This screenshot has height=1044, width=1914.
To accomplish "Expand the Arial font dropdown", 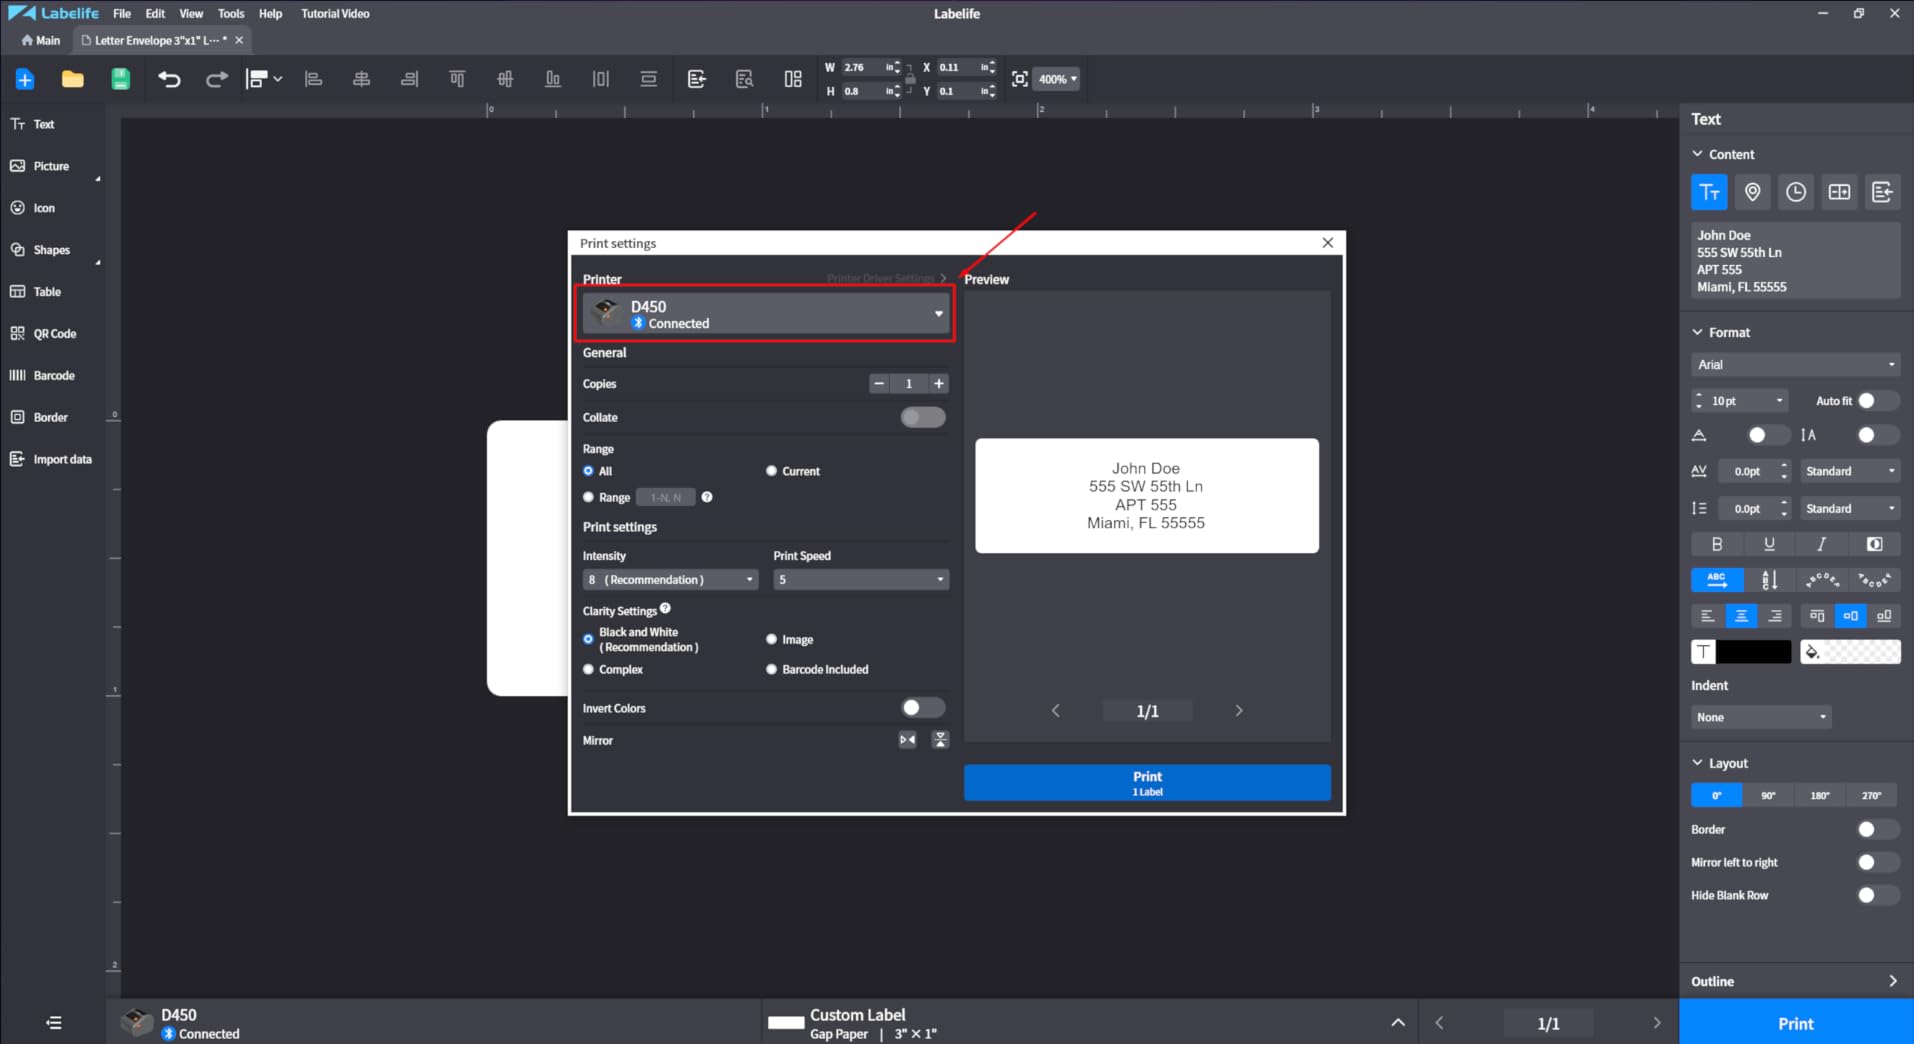I will tap(1795, 365).
